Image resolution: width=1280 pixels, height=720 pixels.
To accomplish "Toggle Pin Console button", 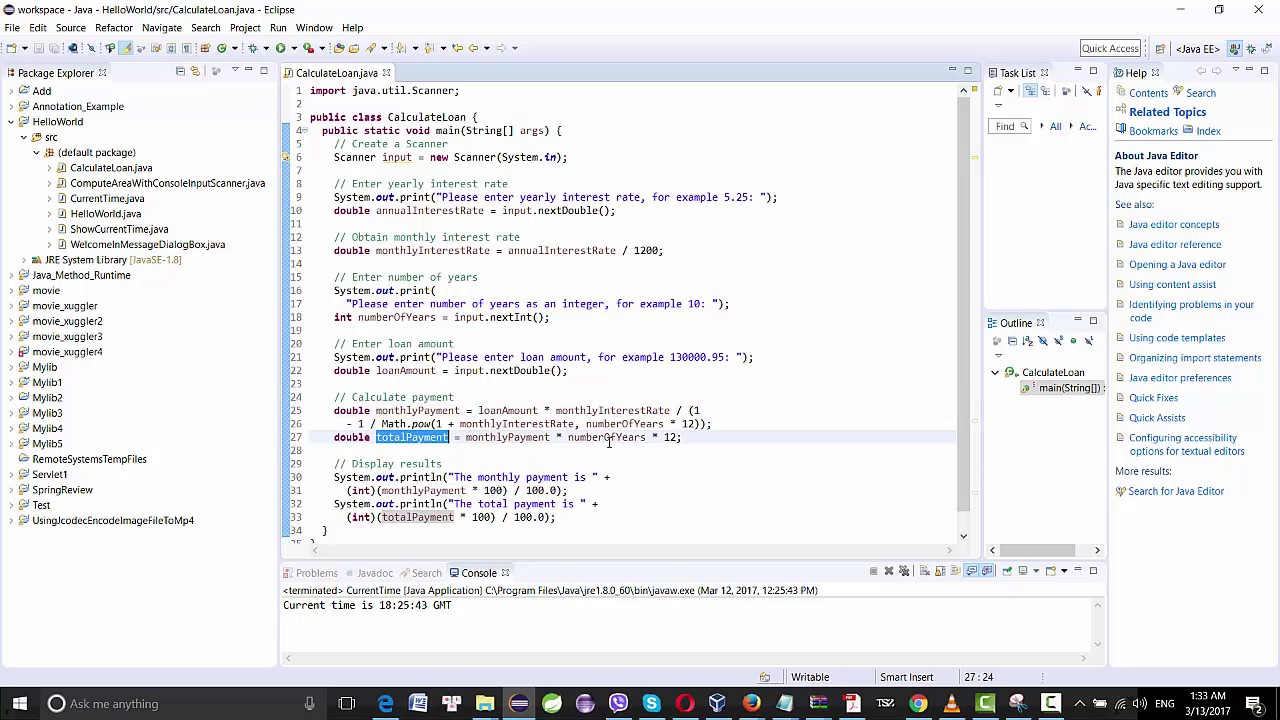I will tap(1007, 571).
